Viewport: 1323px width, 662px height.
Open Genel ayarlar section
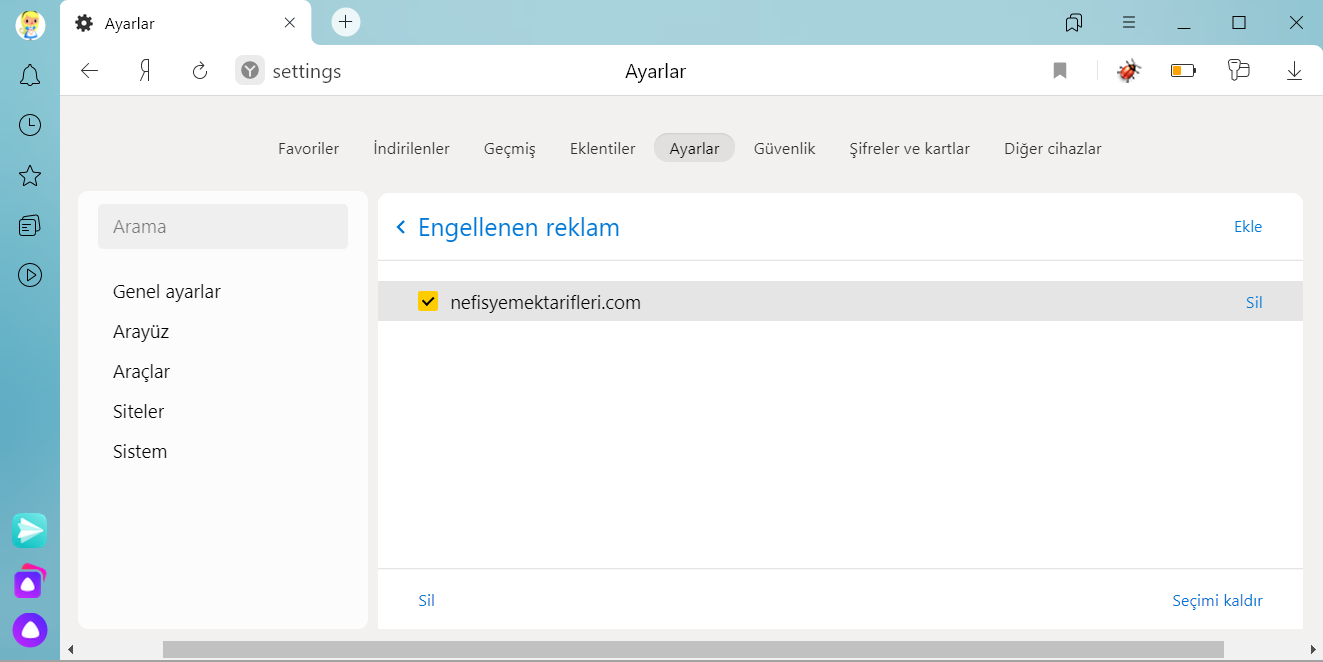(x=167, y=292)
